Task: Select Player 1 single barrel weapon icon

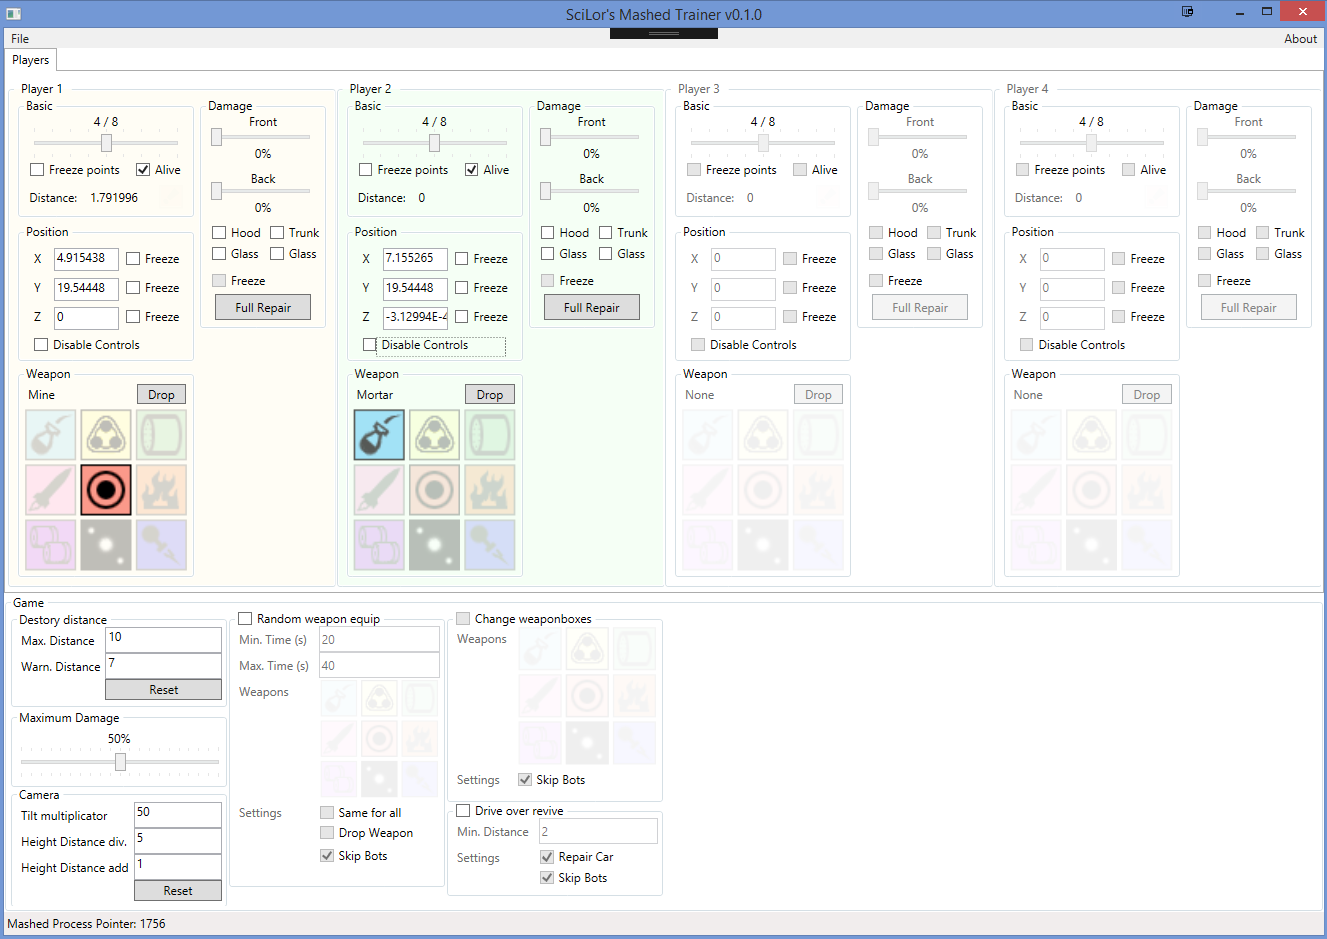Action: point(161,435)
